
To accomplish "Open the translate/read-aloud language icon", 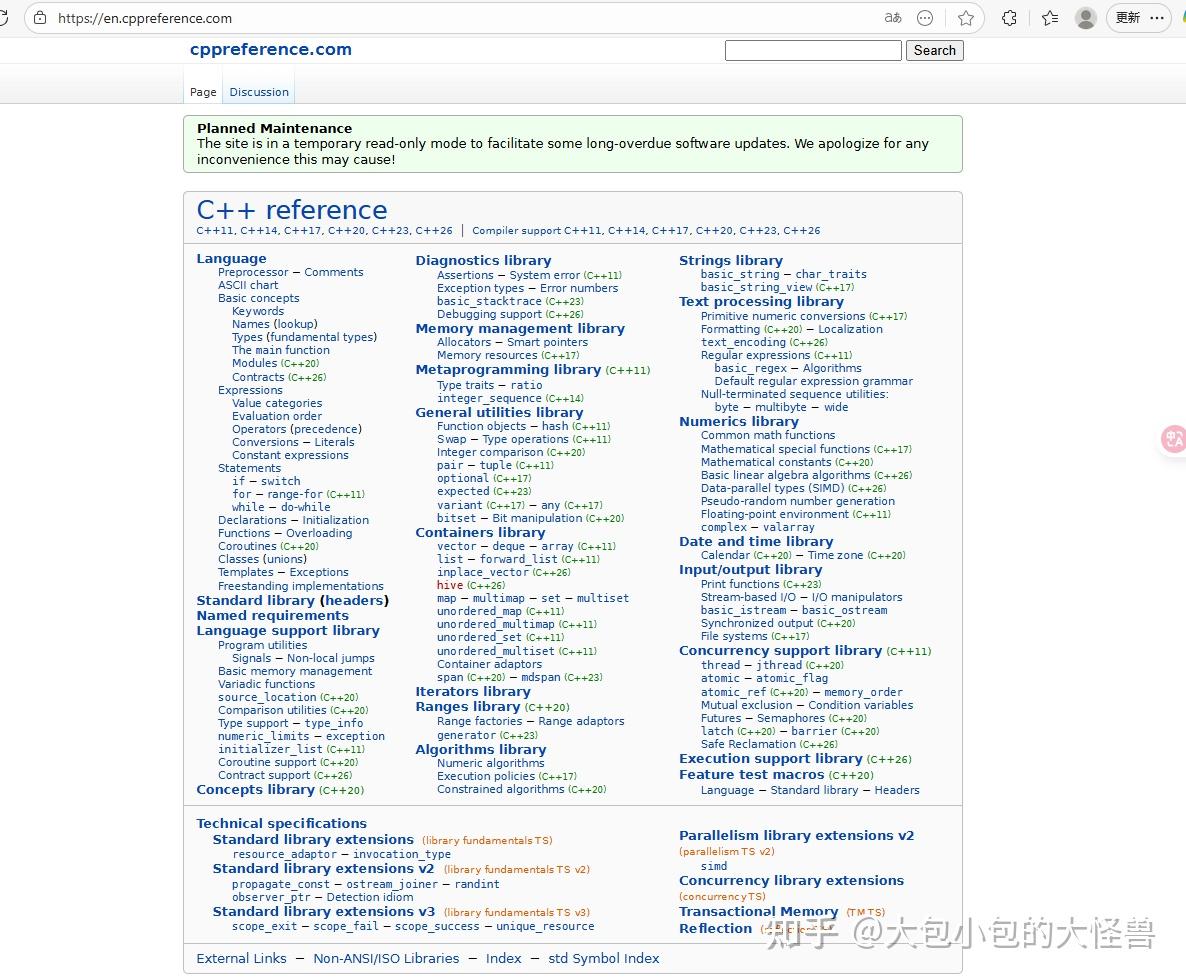I will (x=893, y=18).
